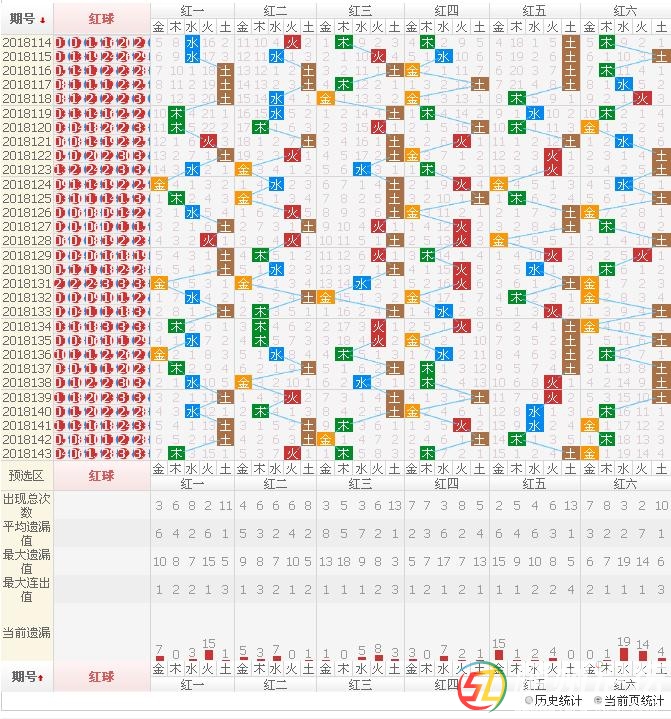
Task: Click the 红球 header at the top
Action: click(x=102, y=18)
